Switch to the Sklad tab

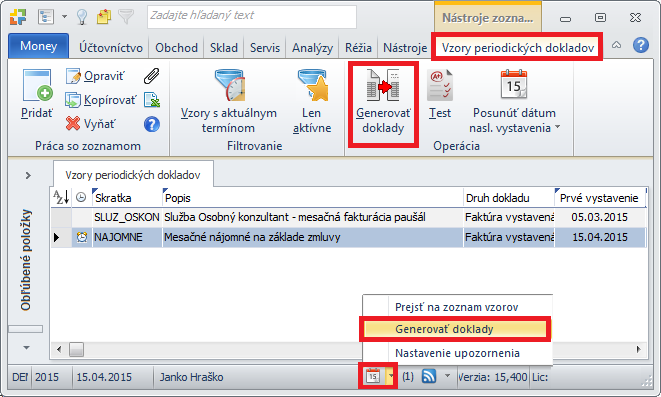(224, 48)
